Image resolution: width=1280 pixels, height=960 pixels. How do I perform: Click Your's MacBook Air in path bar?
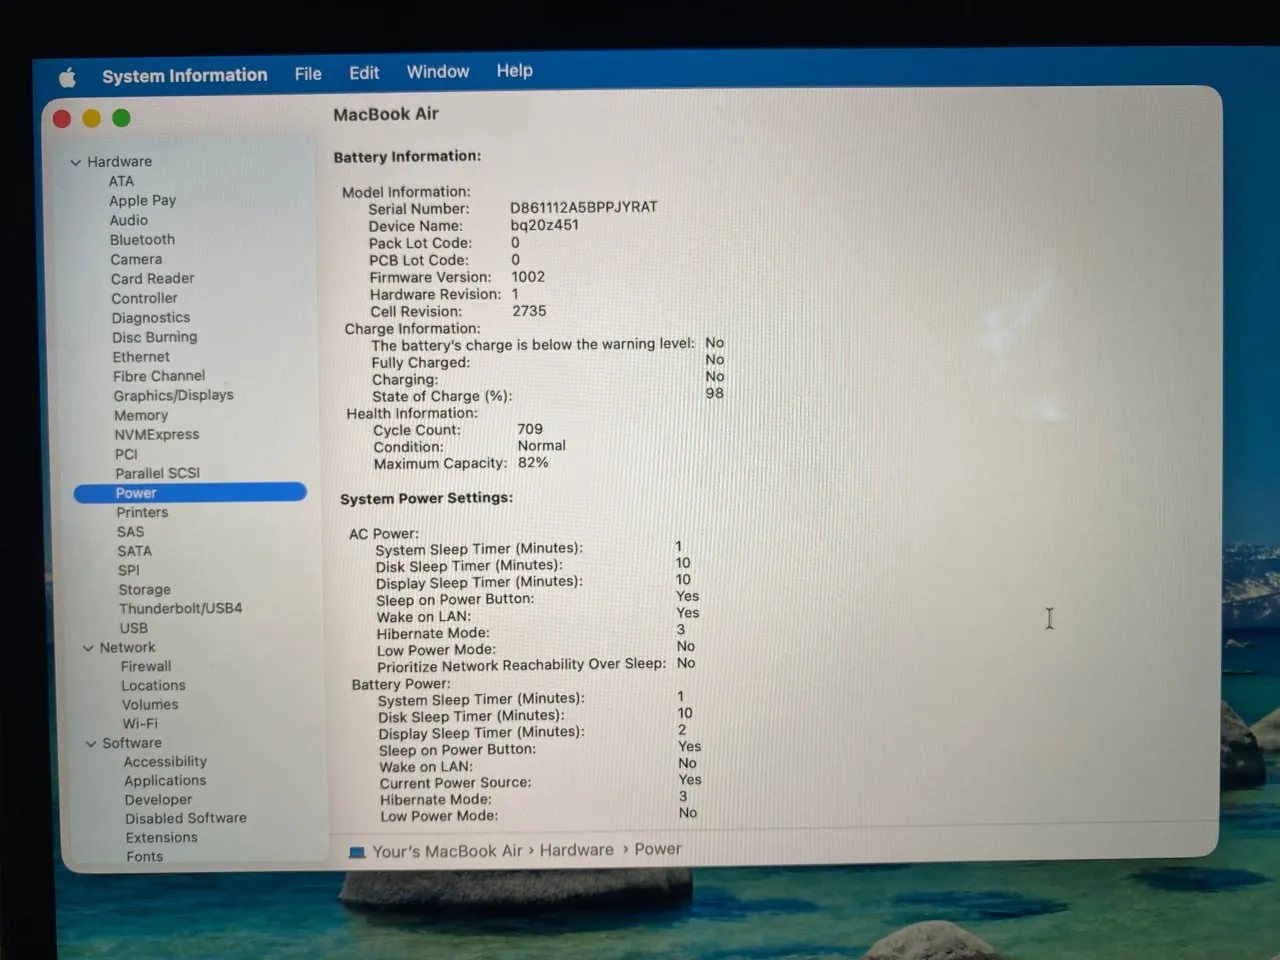(447, 851)
